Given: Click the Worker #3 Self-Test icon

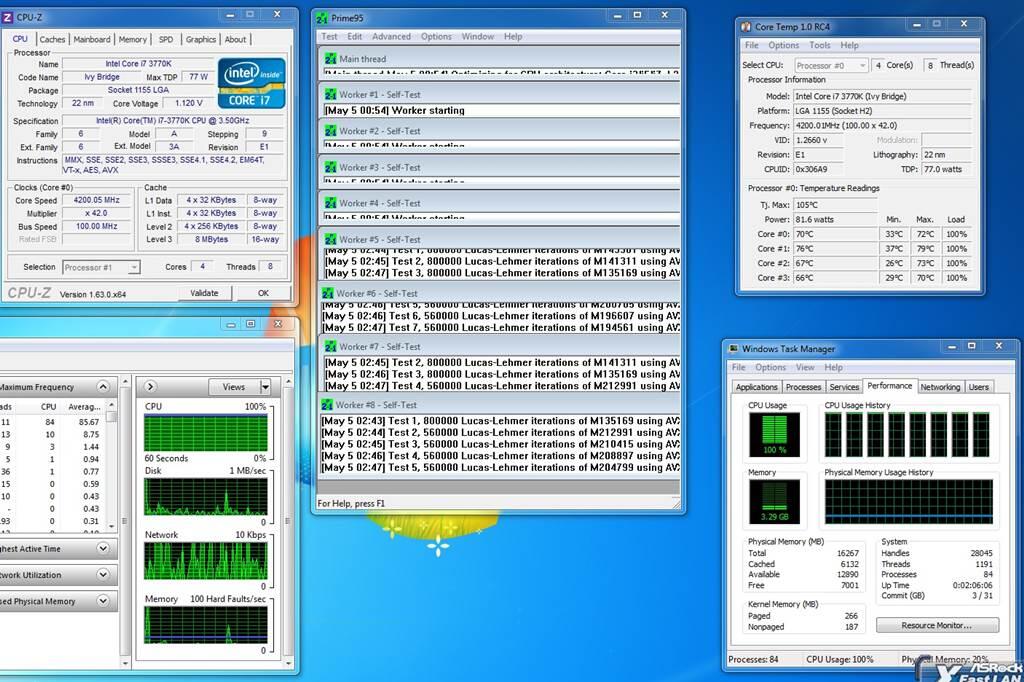Looking at the screenshot, I should pos(330,168).
